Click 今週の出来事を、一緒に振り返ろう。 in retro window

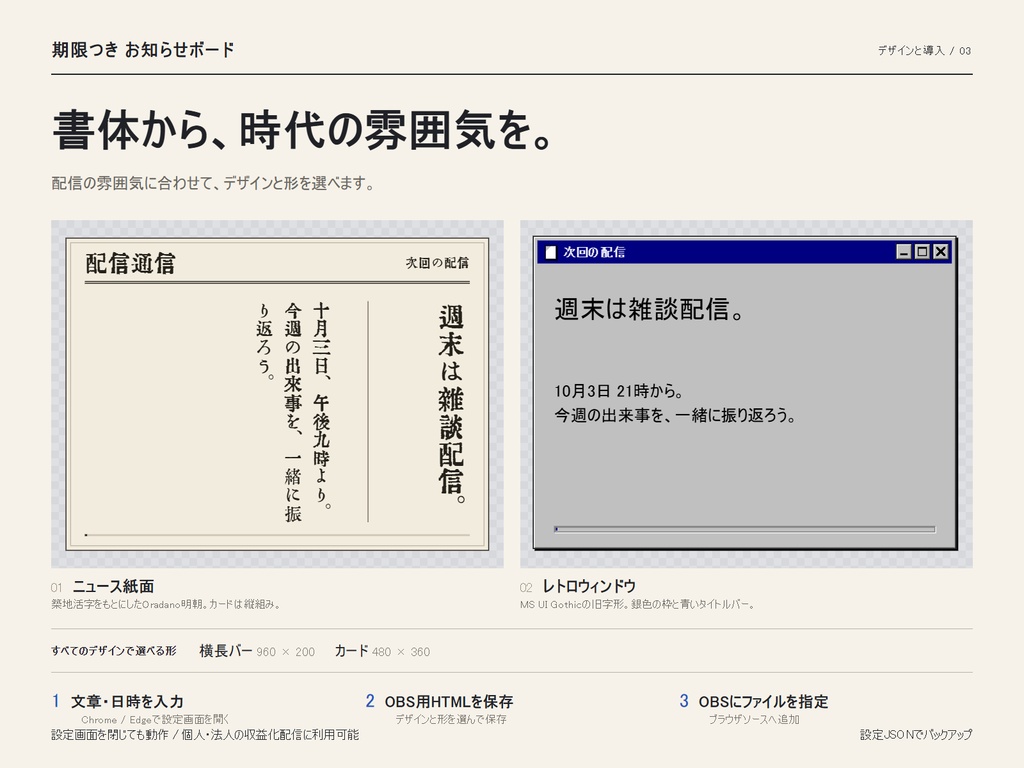(x=675, y=415)
